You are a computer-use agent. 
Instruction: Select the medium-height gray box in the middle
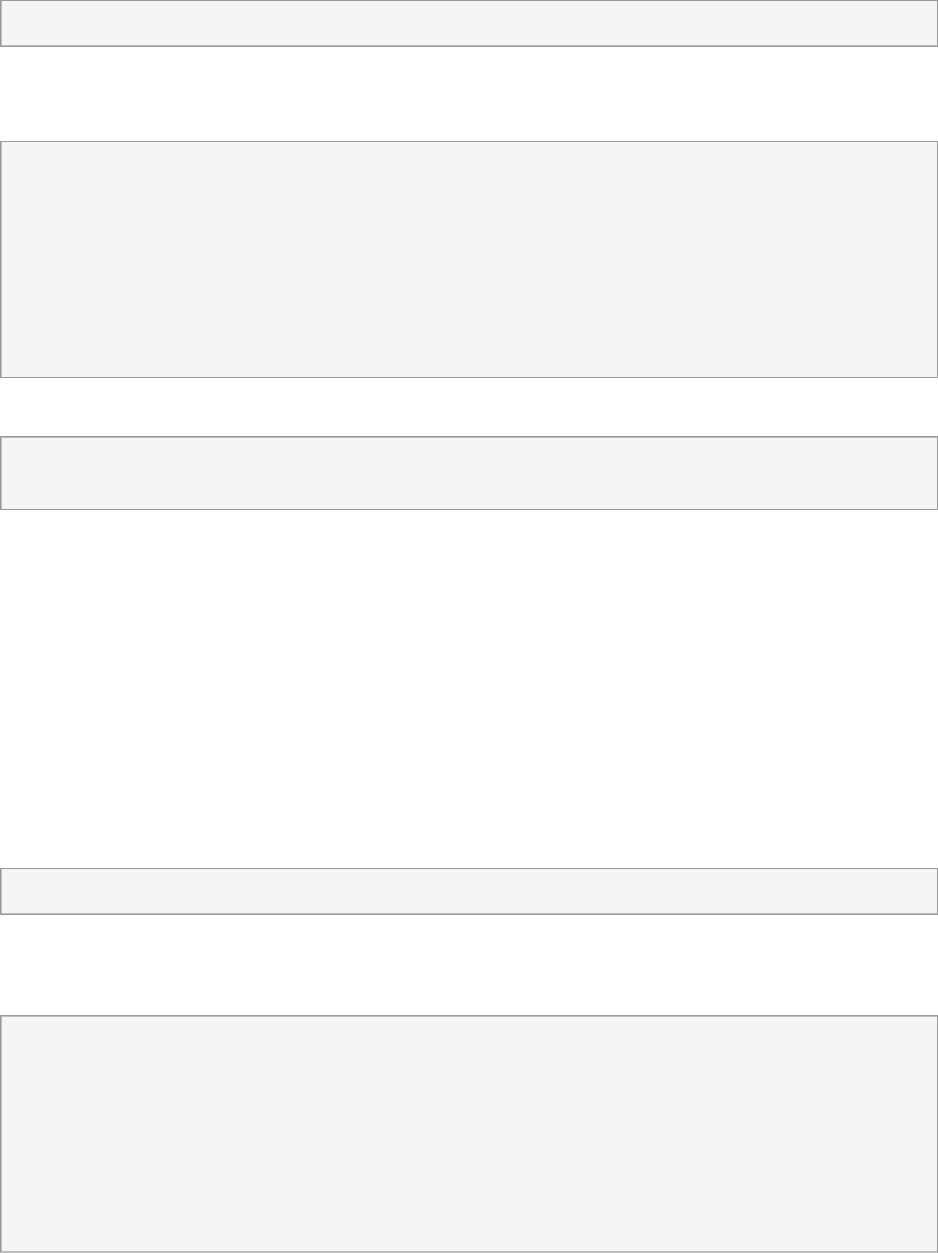[x=469, y=473]
